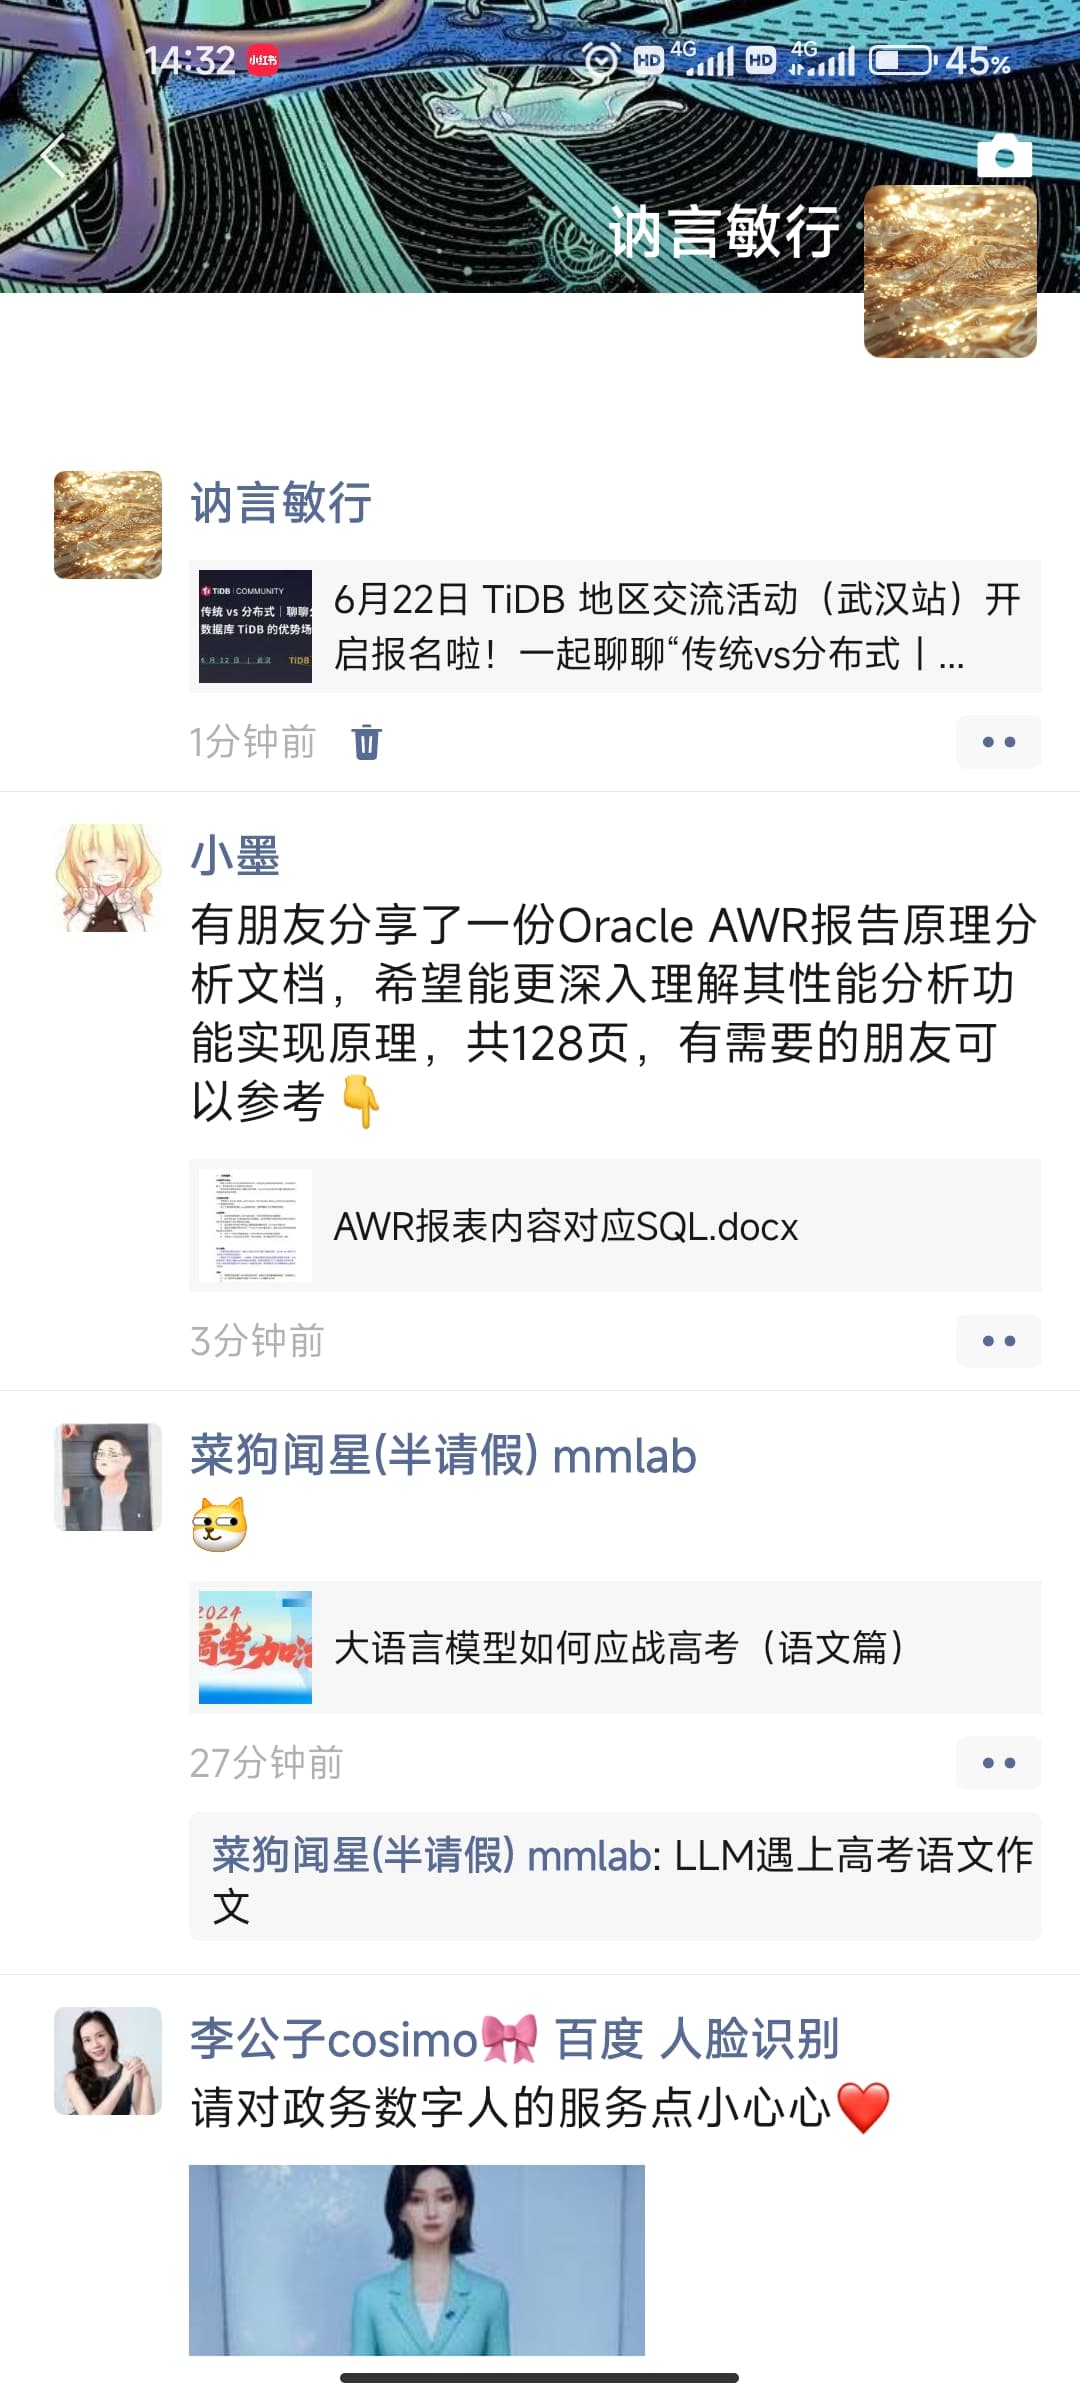This screenshot has height=2400, width=1080.
Task: Tap the golden avatar beside the first post
Action: coord(108,525)
